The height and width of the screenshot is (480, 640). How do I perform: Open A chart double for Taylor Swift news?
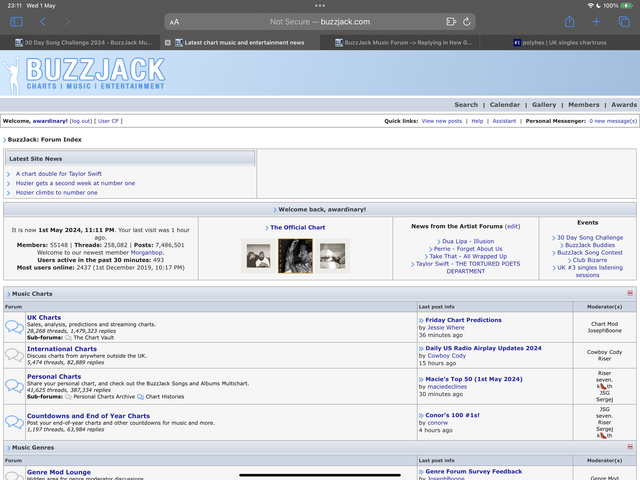coord(59,174)
